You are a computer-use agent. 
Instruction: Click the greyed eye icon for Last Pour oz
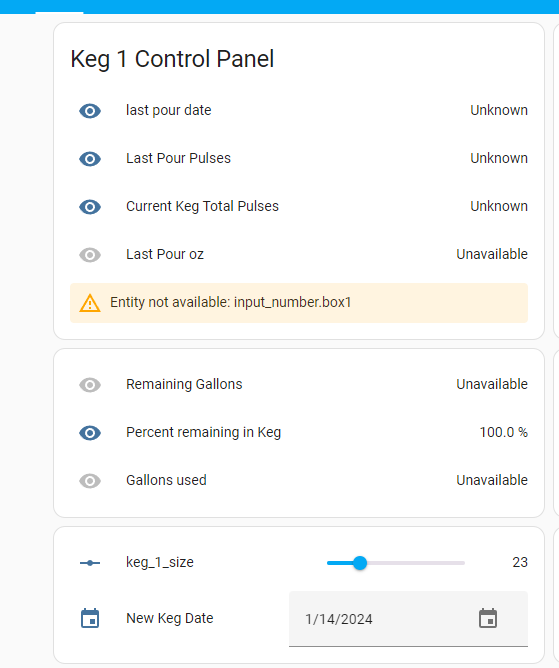[x=90, y=255]
